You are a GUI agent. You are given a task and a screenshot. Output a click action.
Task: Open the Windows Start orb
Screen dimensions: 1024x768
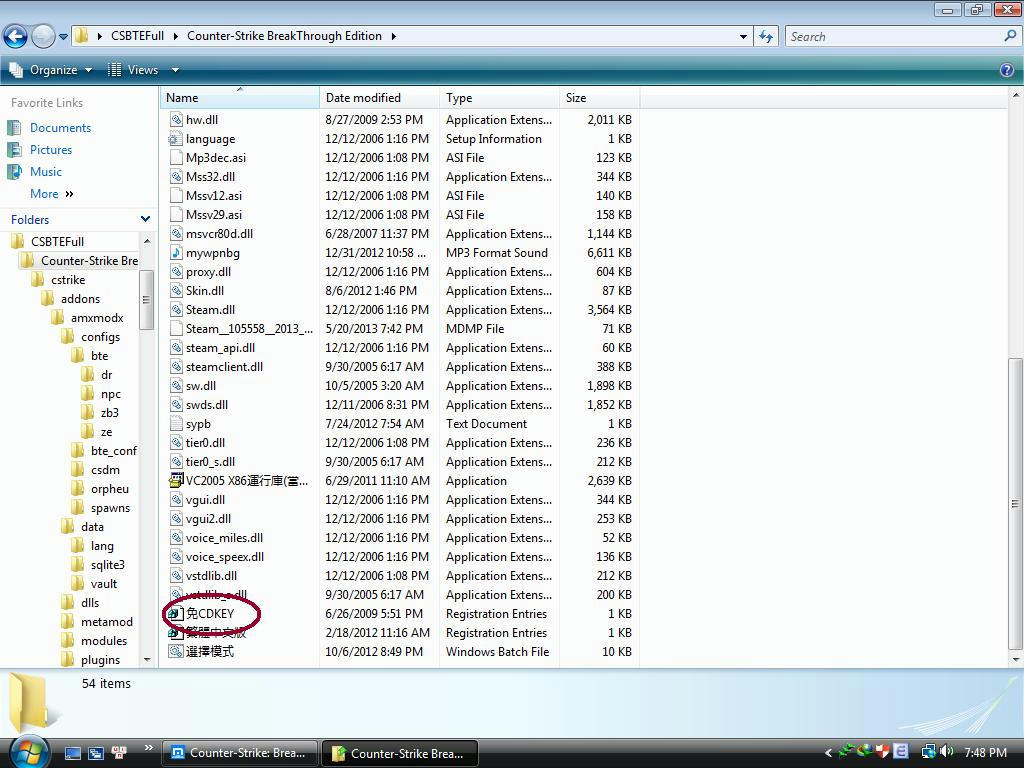(27, 752)
